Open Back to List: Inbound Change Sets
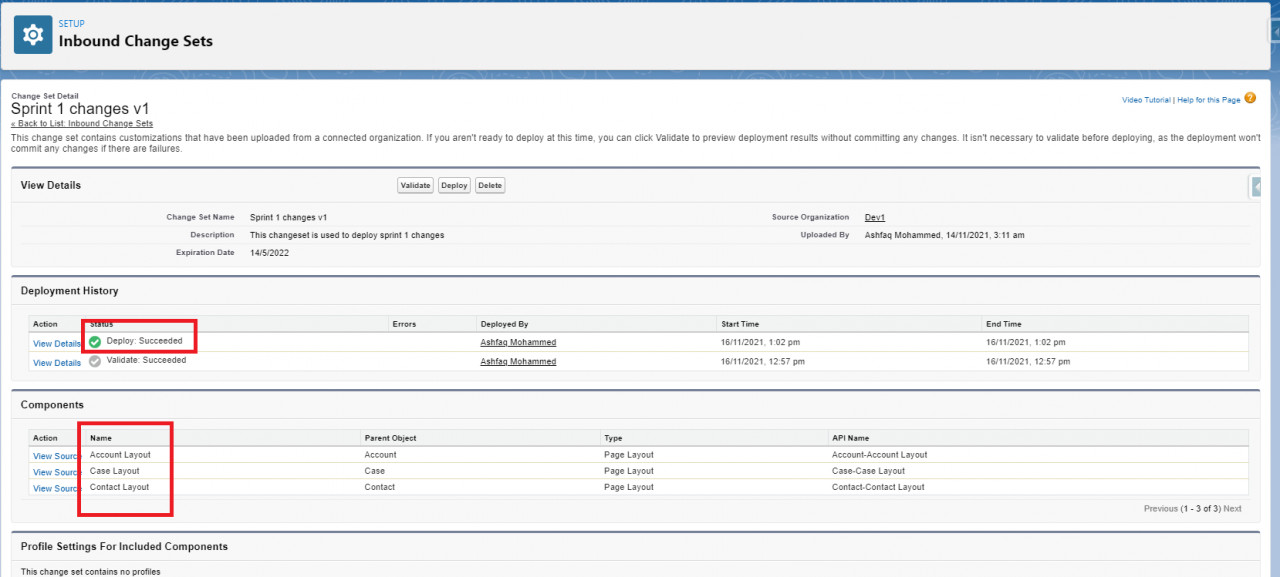 (82, 122)
